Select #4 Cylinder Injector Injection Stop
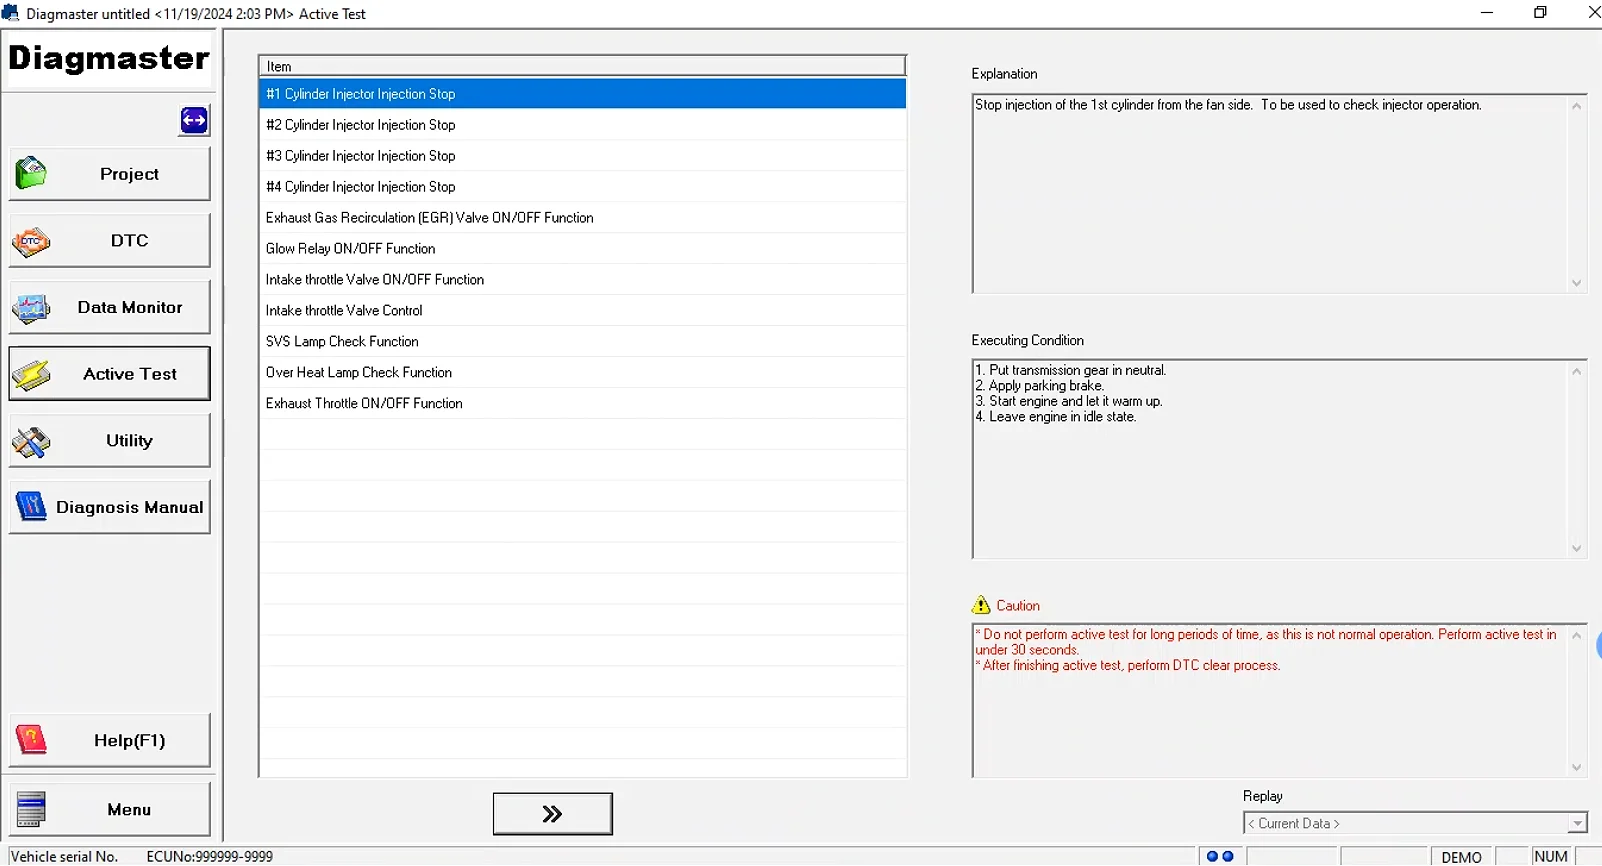Screen dimensions: 1602x866 coord(582,187)
